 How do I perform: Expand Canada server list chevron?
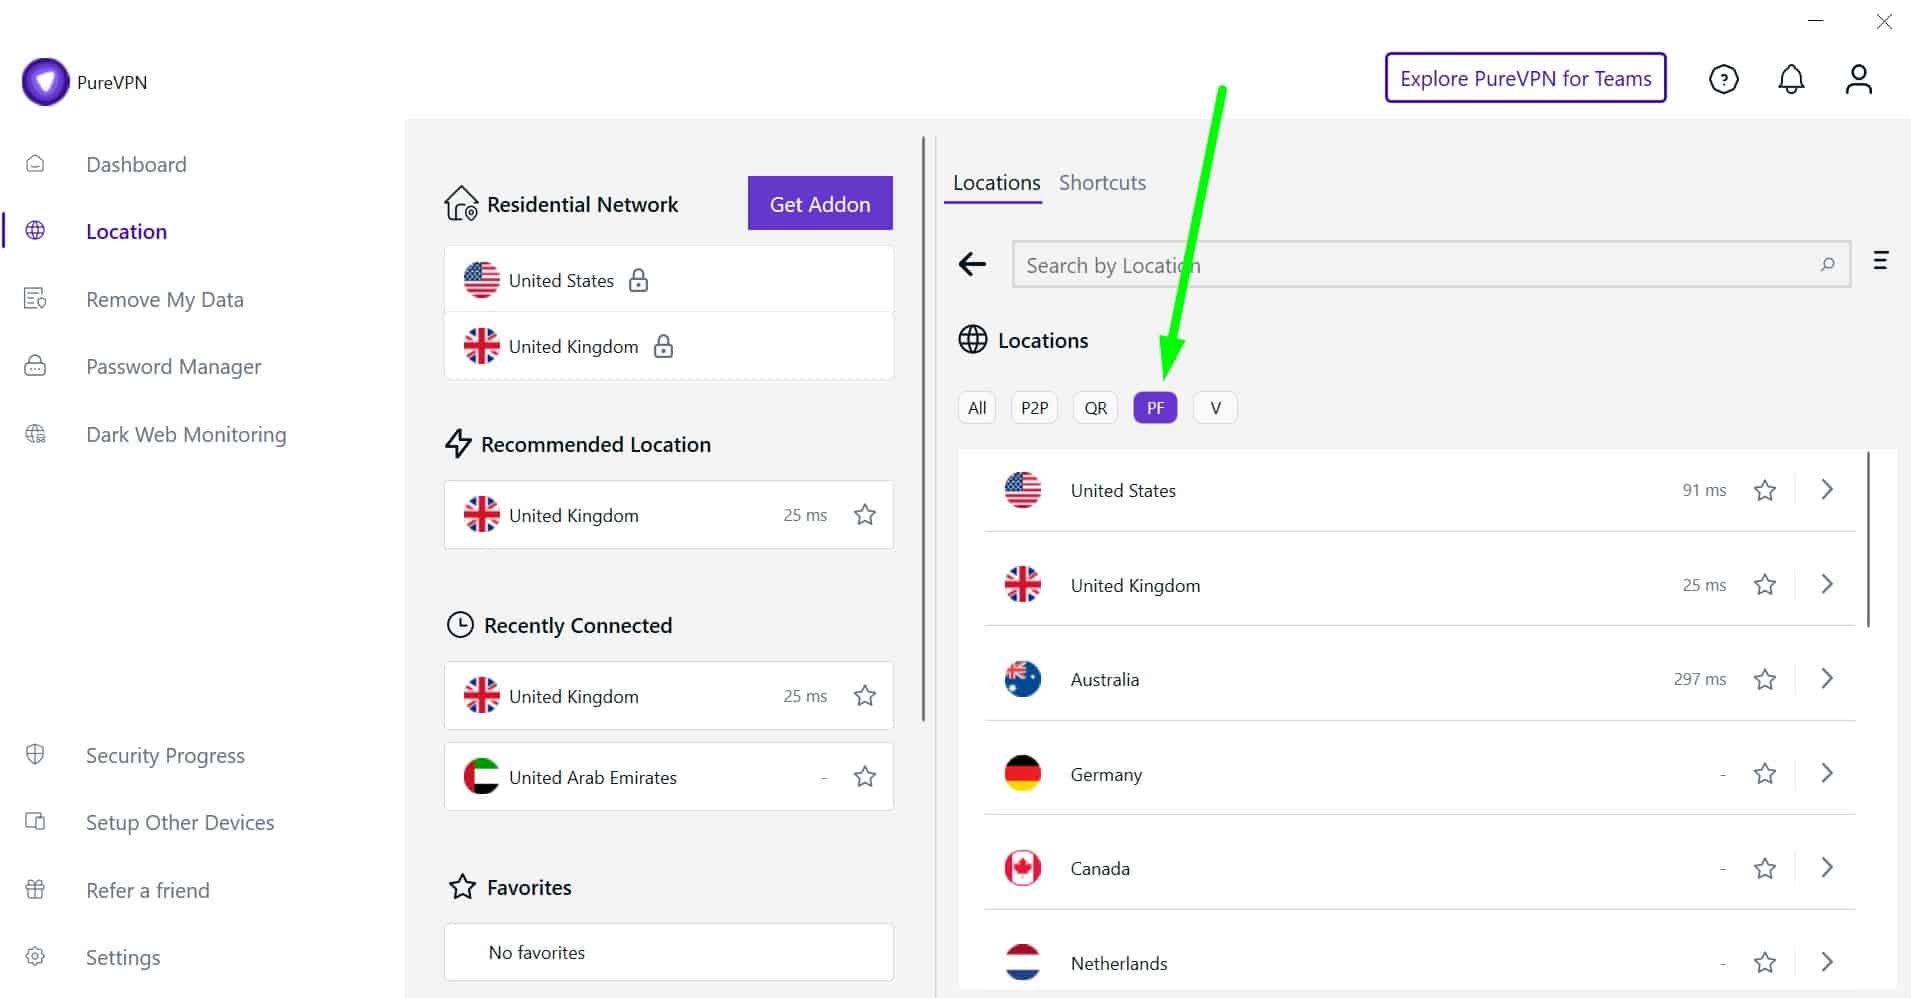click(x=1827, y=868)
